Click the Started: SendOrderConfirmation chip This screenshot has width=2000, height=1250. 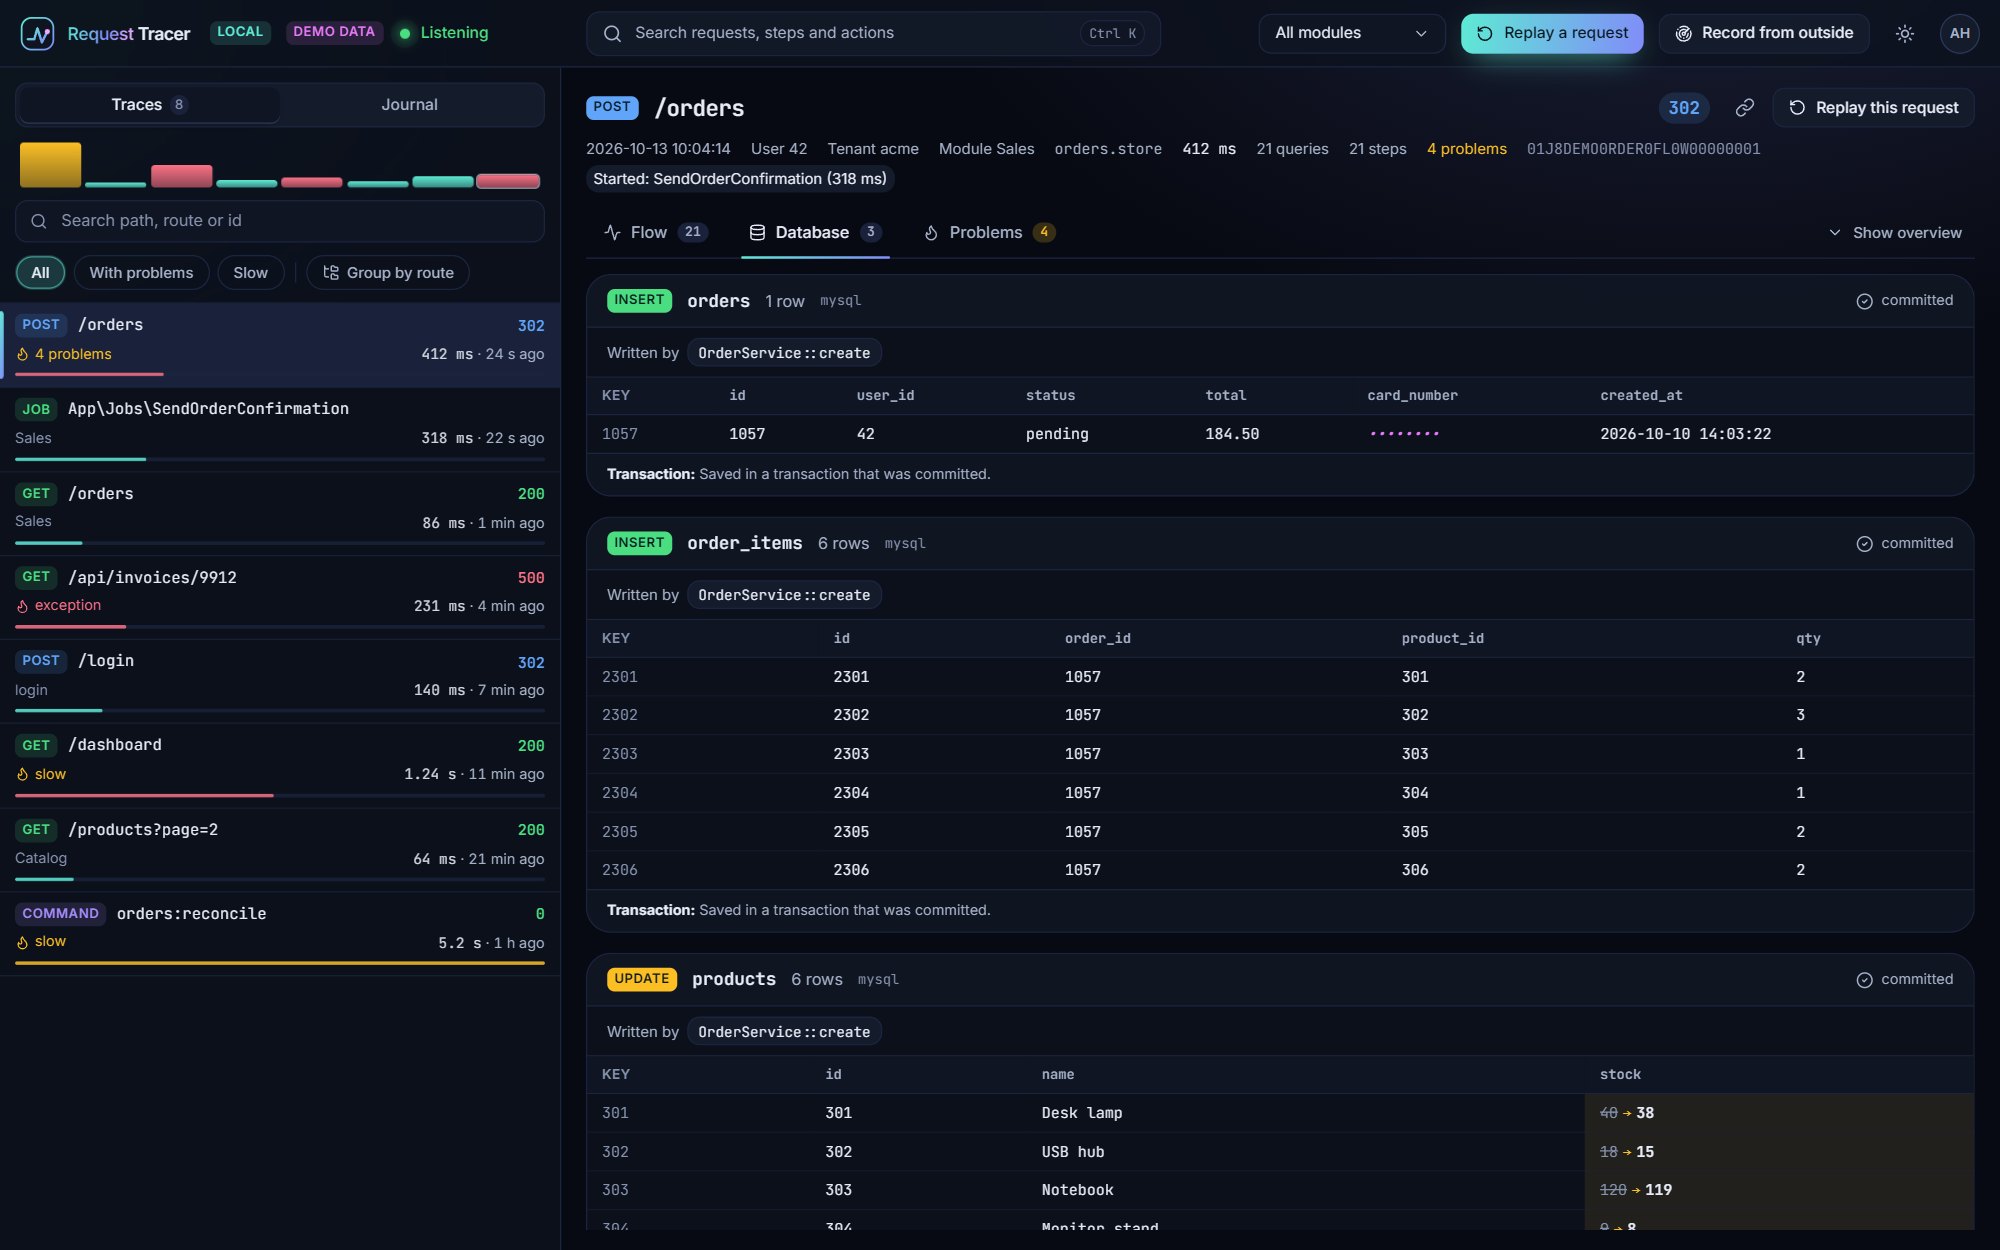point(740,179)
